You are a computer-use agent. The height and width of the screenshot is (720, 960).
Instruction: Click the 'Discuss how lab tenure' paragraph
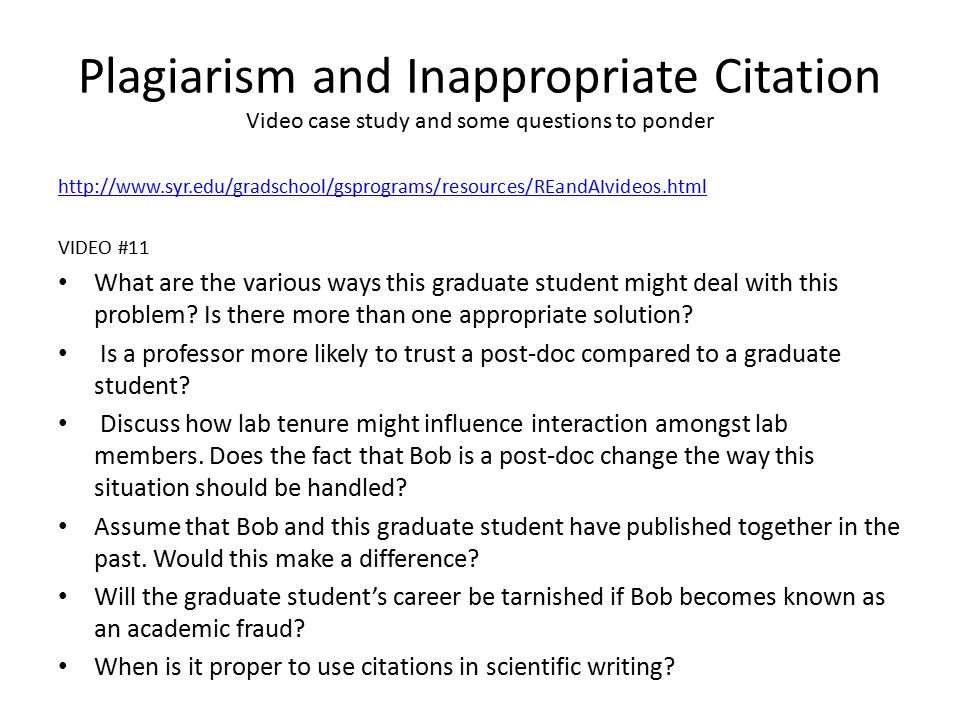click(454, 456)
